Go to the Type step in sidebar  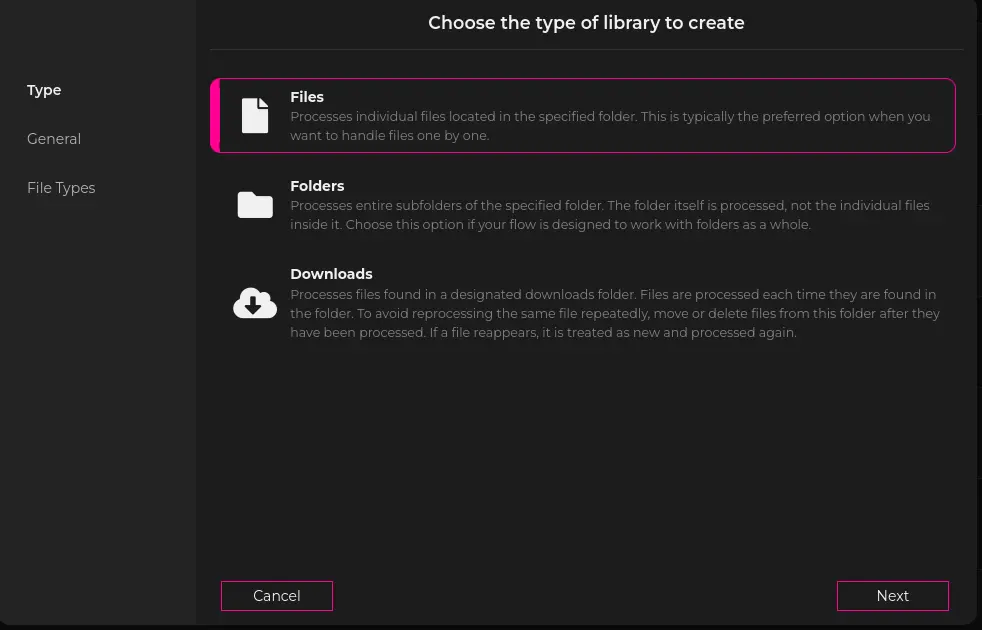[44, 90]
